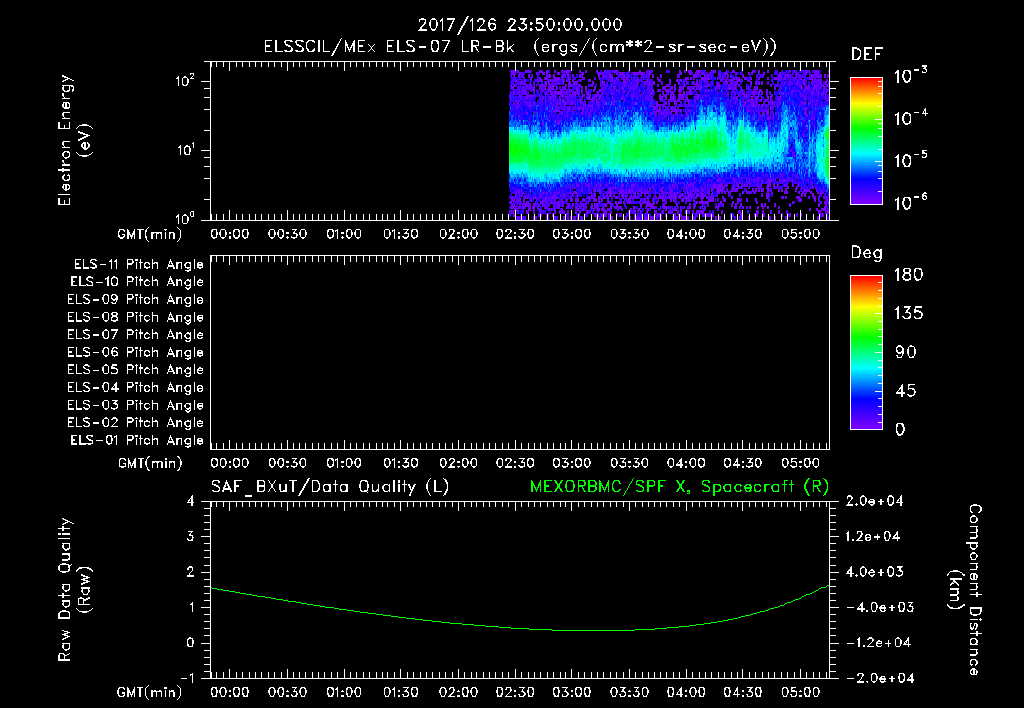This screenshot has height=708, width=1024.
Task: Click the DEF label above the color bar
Action: coord(867,54)
